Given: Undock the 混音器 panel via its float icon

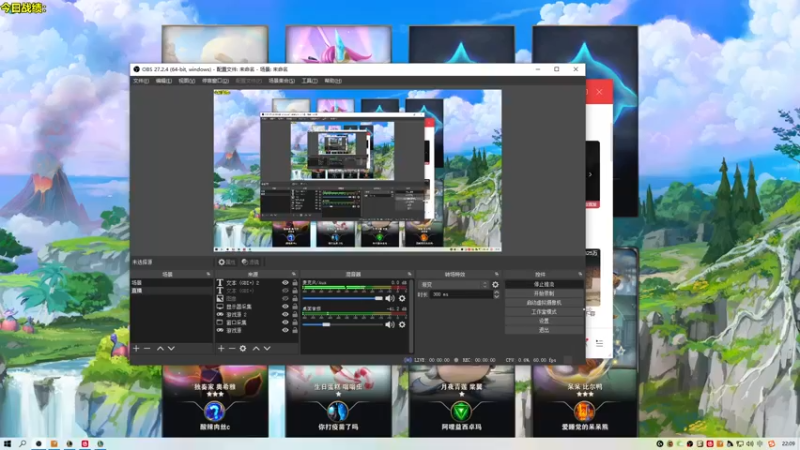Looking at the screenshot, I should pos(409,274).
